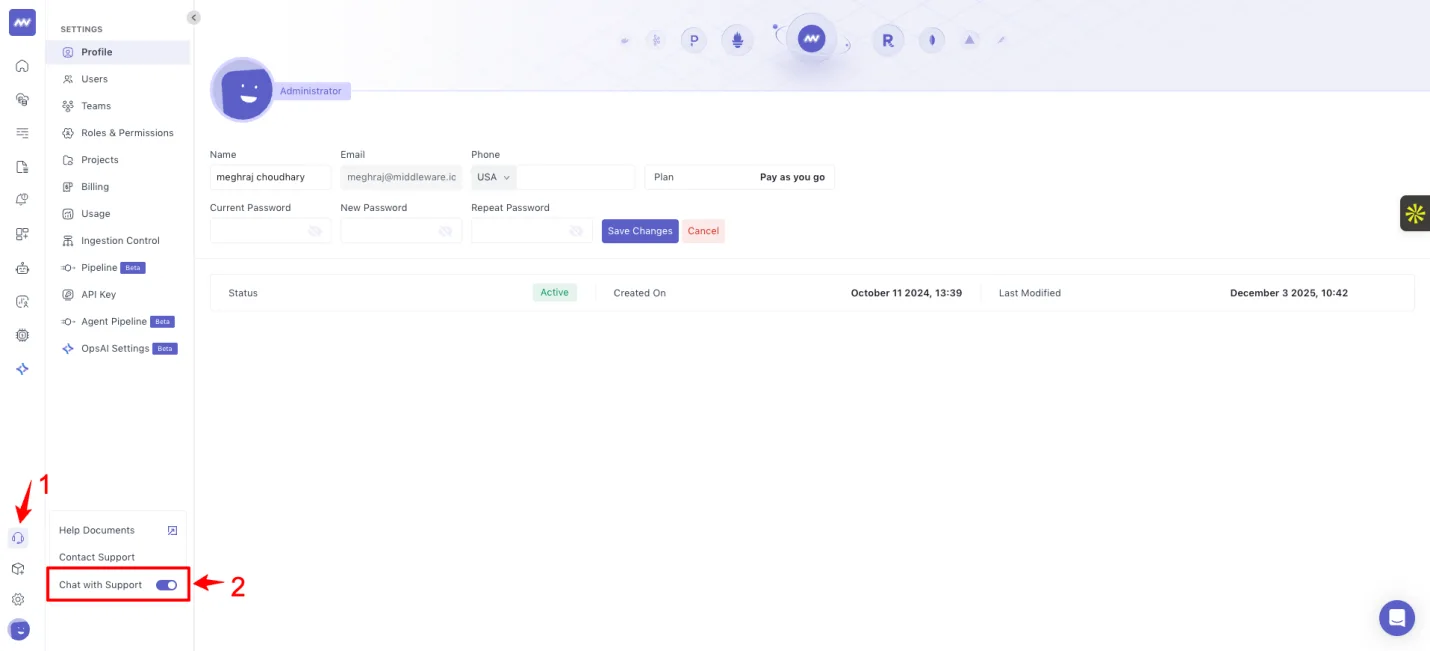Focus the Current Password field
Screen dimensions: 1430x651
[x=270, y=231]
